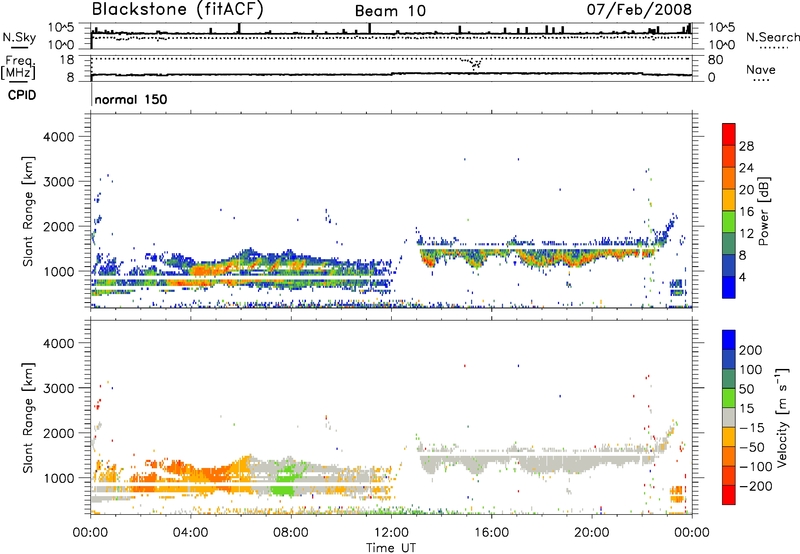
Task: Click the 'Blackstone (fitACF)' title text
Action: tap(178, 10)
